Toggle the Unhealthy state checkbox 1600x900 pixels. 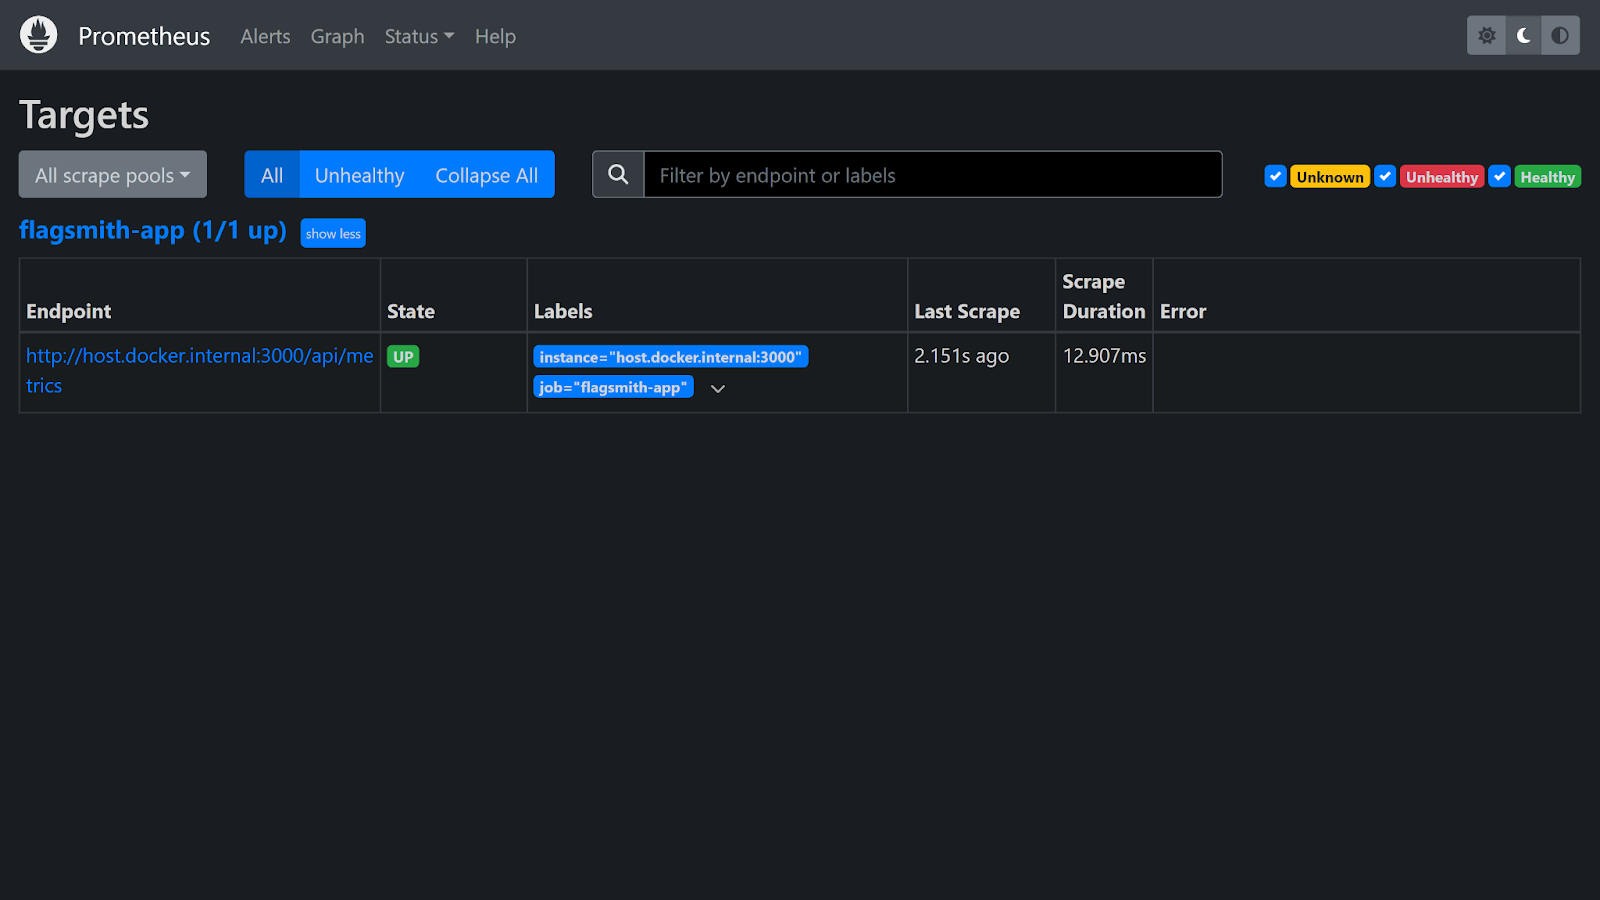(x=1385, y=176)
